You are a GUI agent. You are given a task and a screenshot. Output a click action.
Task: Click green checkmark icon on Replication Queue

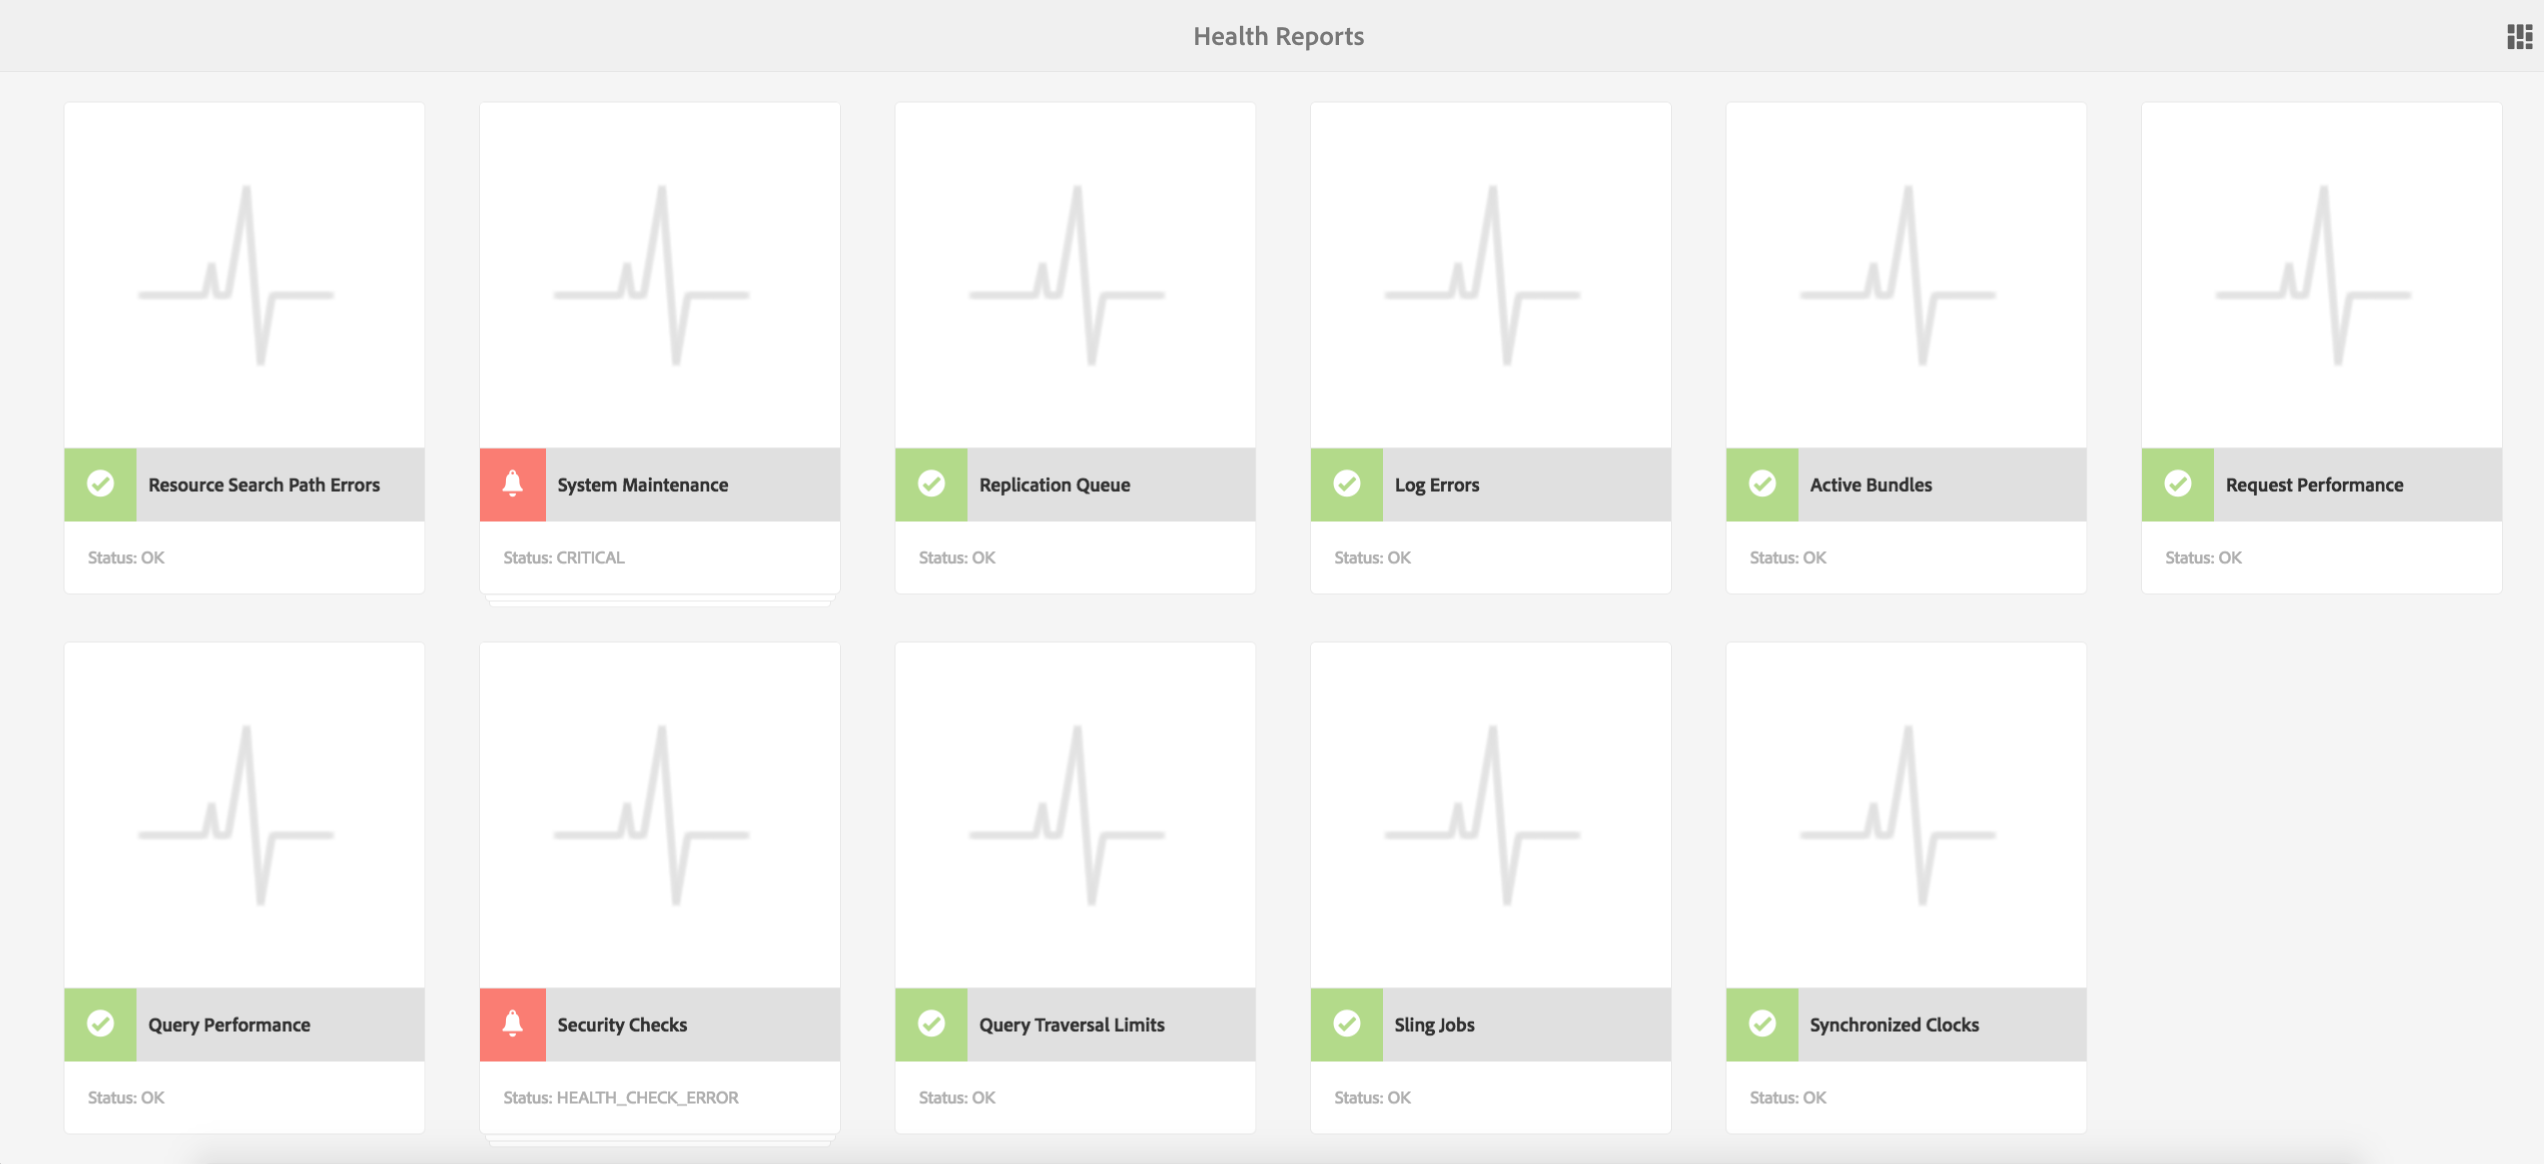(931, 484)
